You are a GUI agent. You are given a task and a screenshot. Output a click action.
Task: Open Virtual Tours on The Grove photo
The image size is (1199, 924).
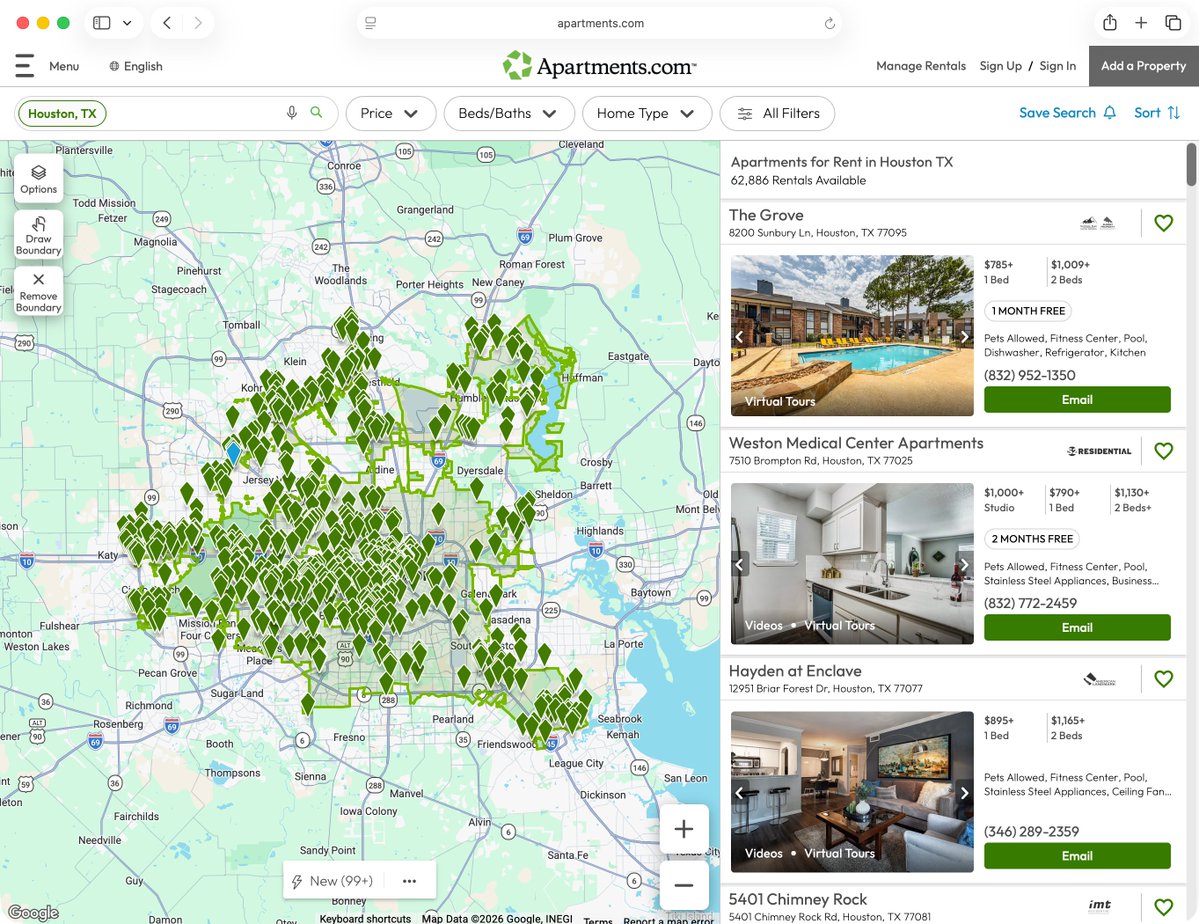click(780, 401)
